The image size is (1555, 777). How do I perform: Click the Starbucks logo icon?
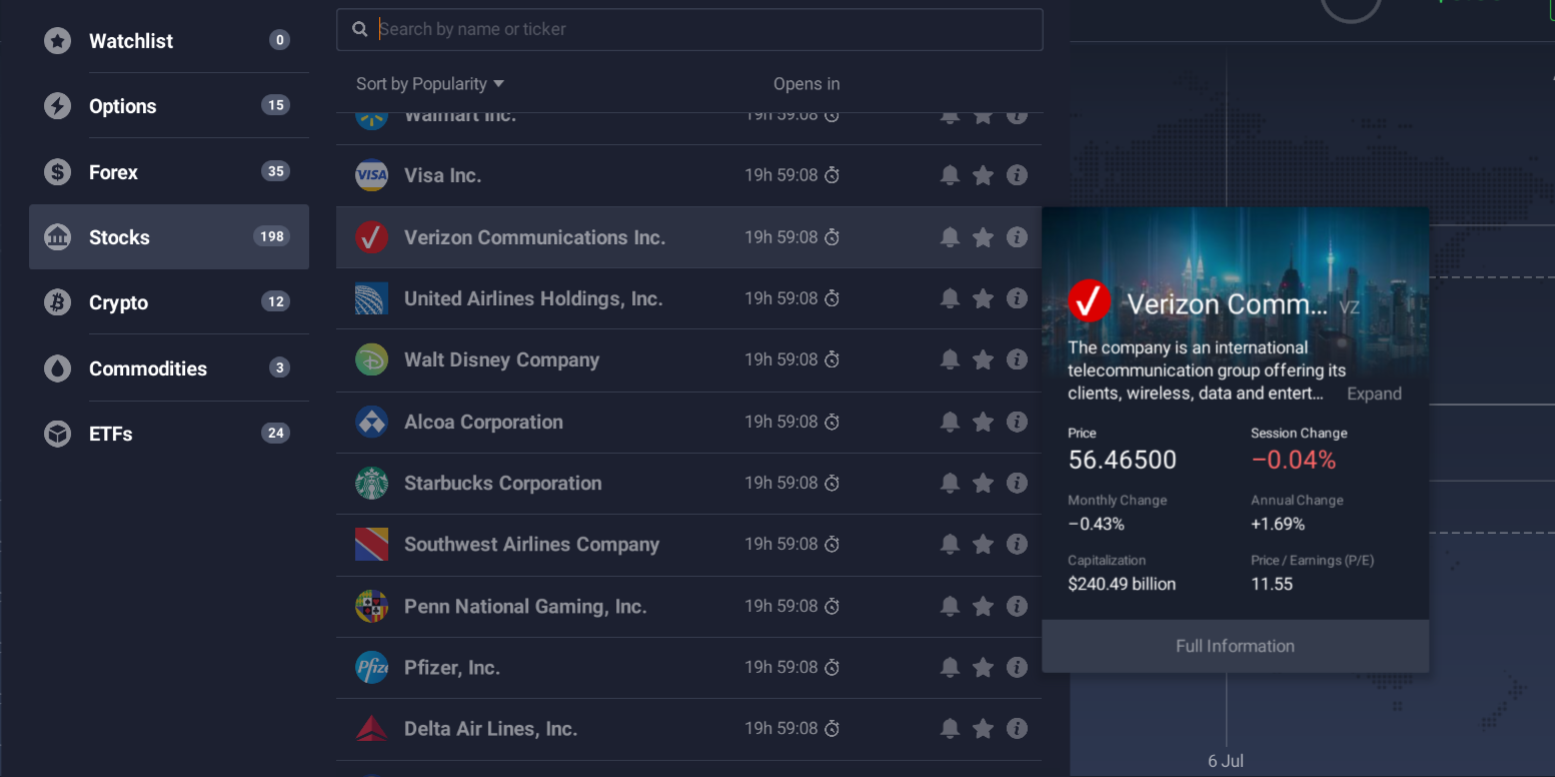coord(372,483)
